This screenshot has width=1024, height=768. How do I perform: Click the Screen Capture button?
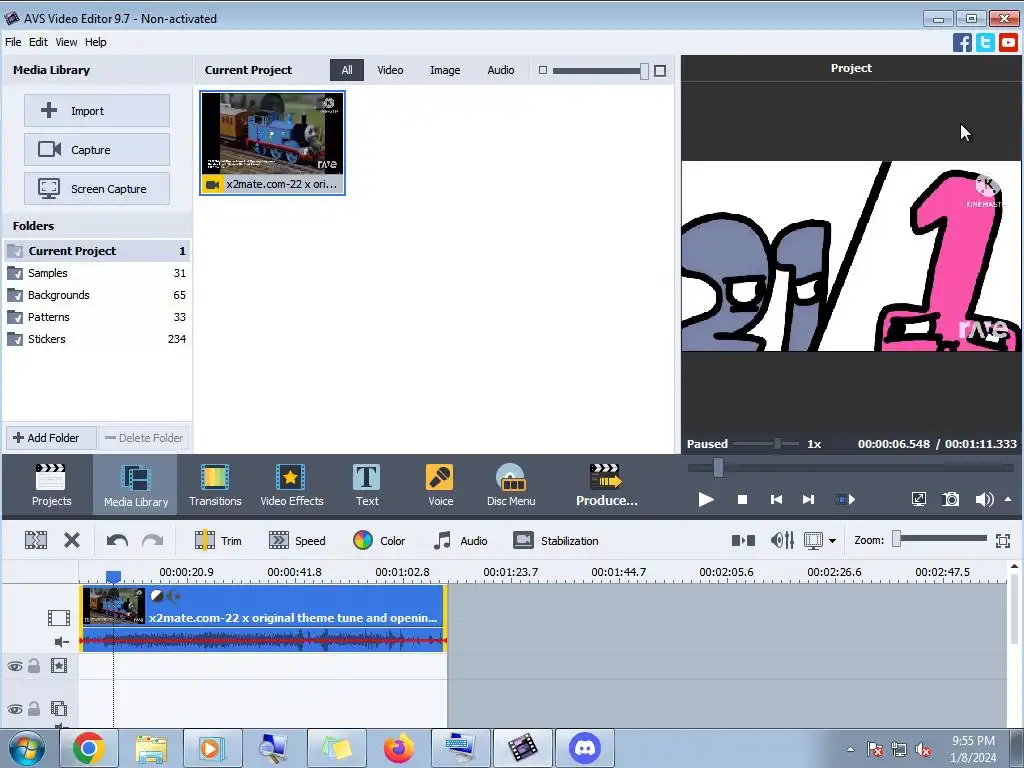[97, 189]
